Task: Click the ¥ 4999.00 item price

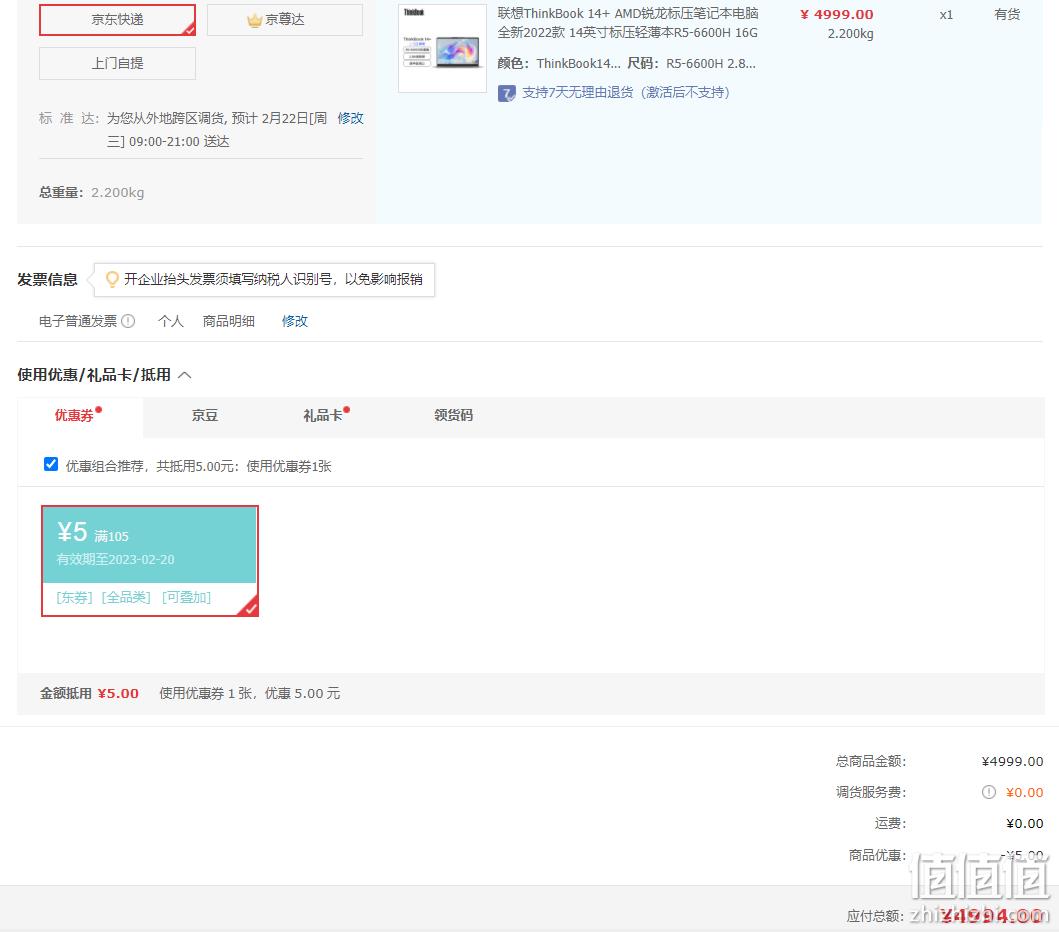Action: pos(837,14)
